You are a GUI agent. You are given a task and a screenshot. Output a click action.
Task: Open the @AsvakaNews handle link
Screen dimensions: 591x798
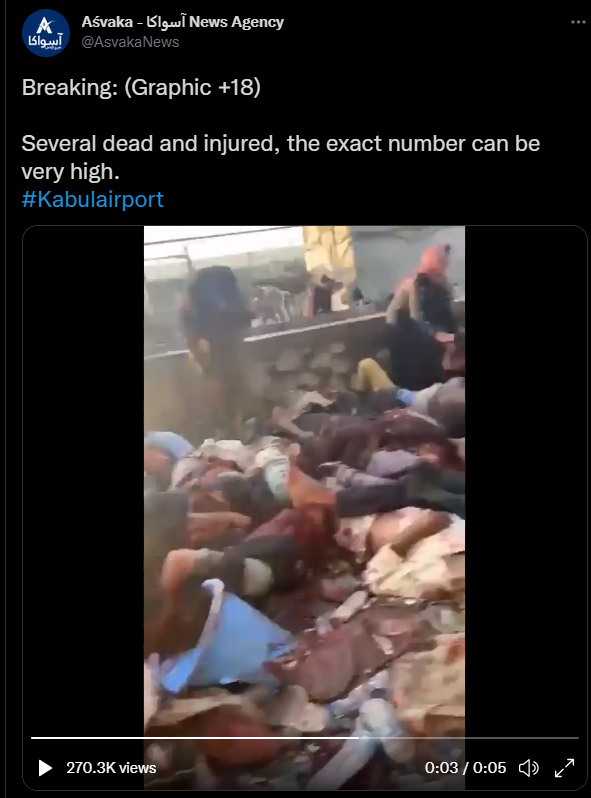coord(130,42)
